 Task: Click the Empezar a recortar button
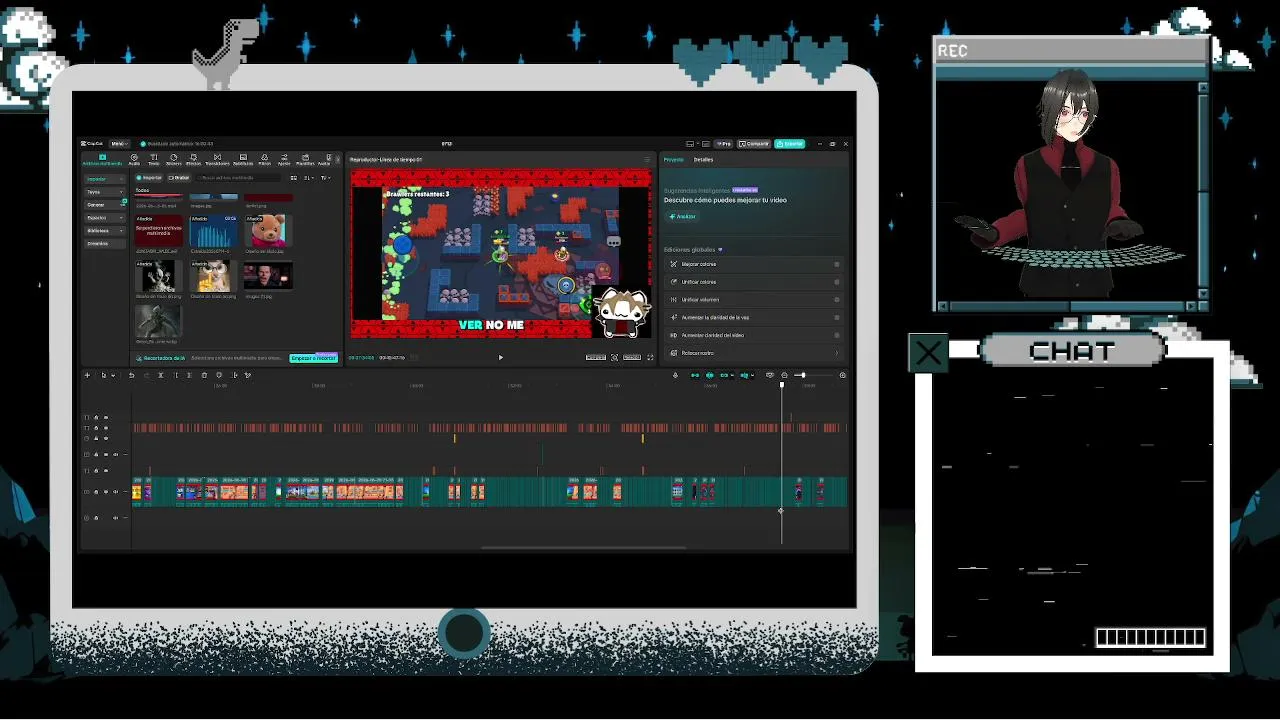pos(313,358)
